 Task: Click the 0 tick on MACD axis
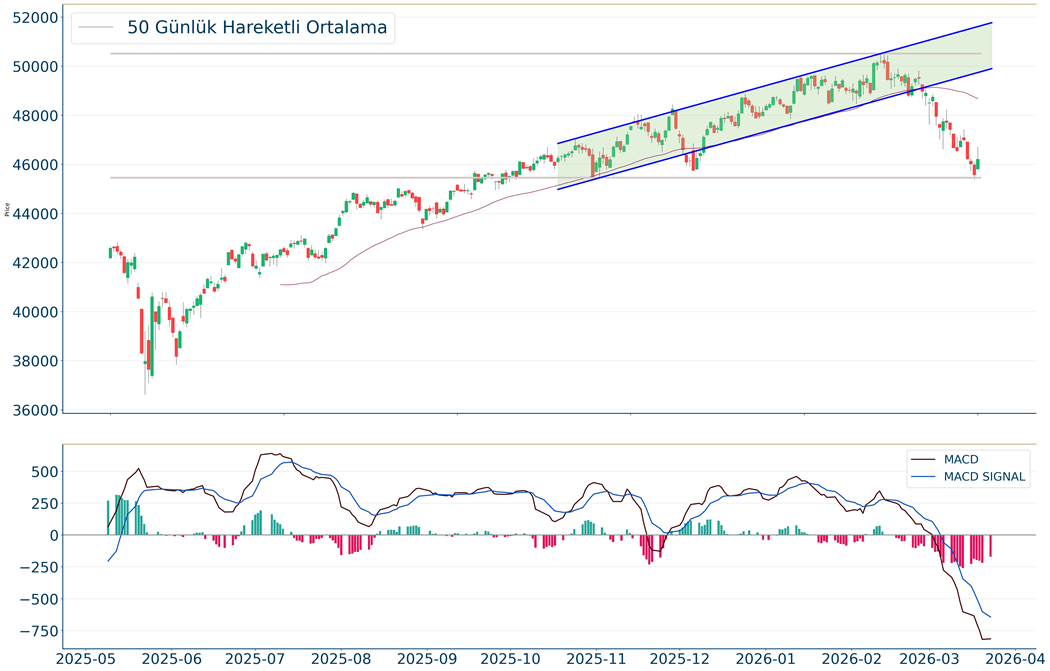point(53,535)
